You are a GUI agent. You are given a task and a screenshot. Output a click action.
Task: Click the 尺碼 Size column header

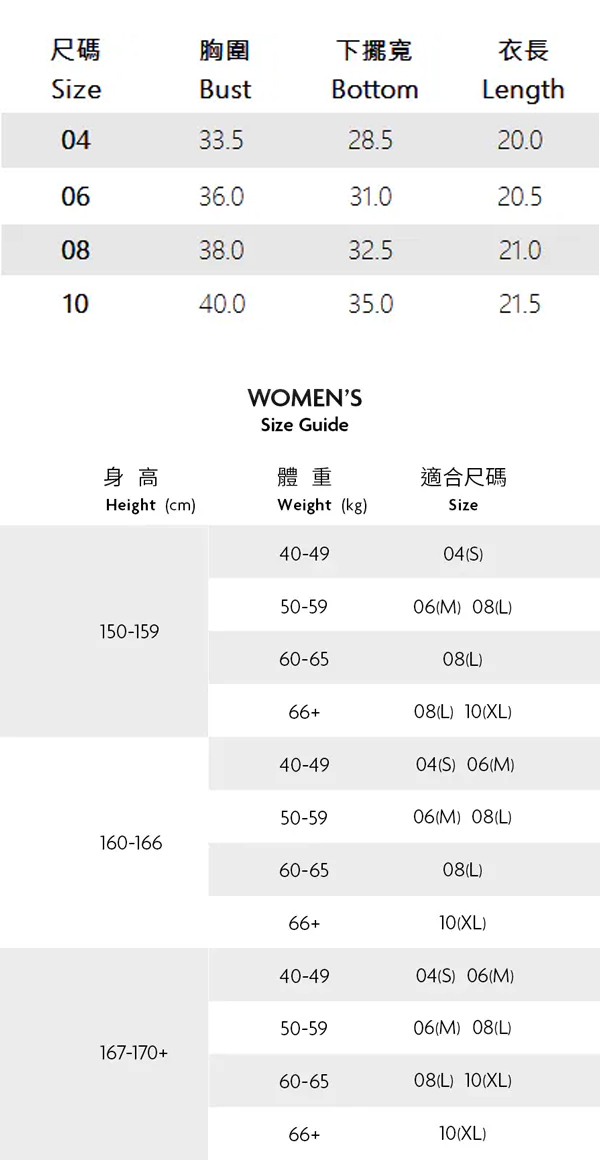[76, 70]
